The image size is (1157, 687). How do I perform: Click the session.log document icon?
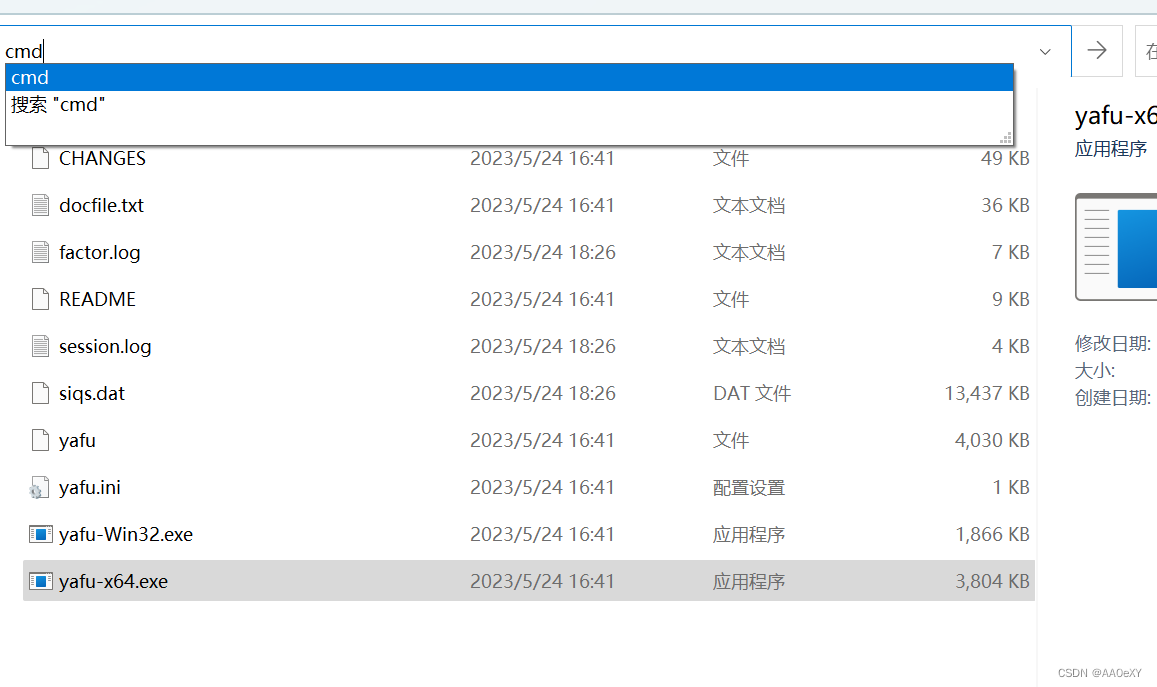point(41,346)
